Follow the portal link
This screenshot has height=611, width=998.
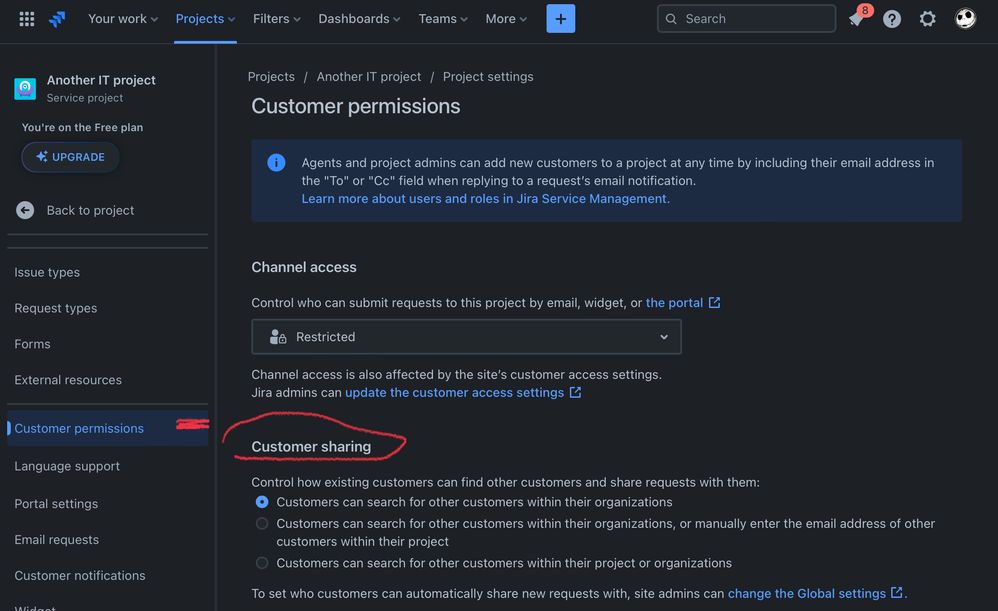point(675,303)
